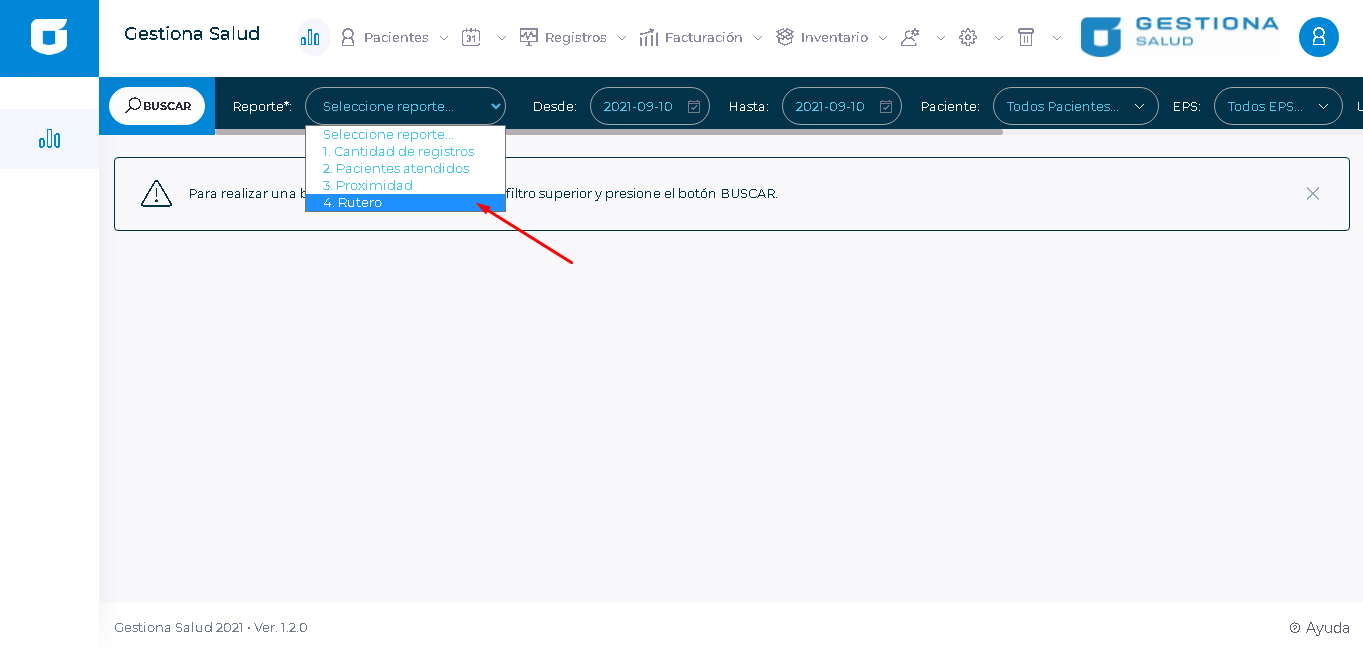Expand the Paciente 'Todos Pacientes' dropdown

pyautogui.click(x=1075, y=106)
